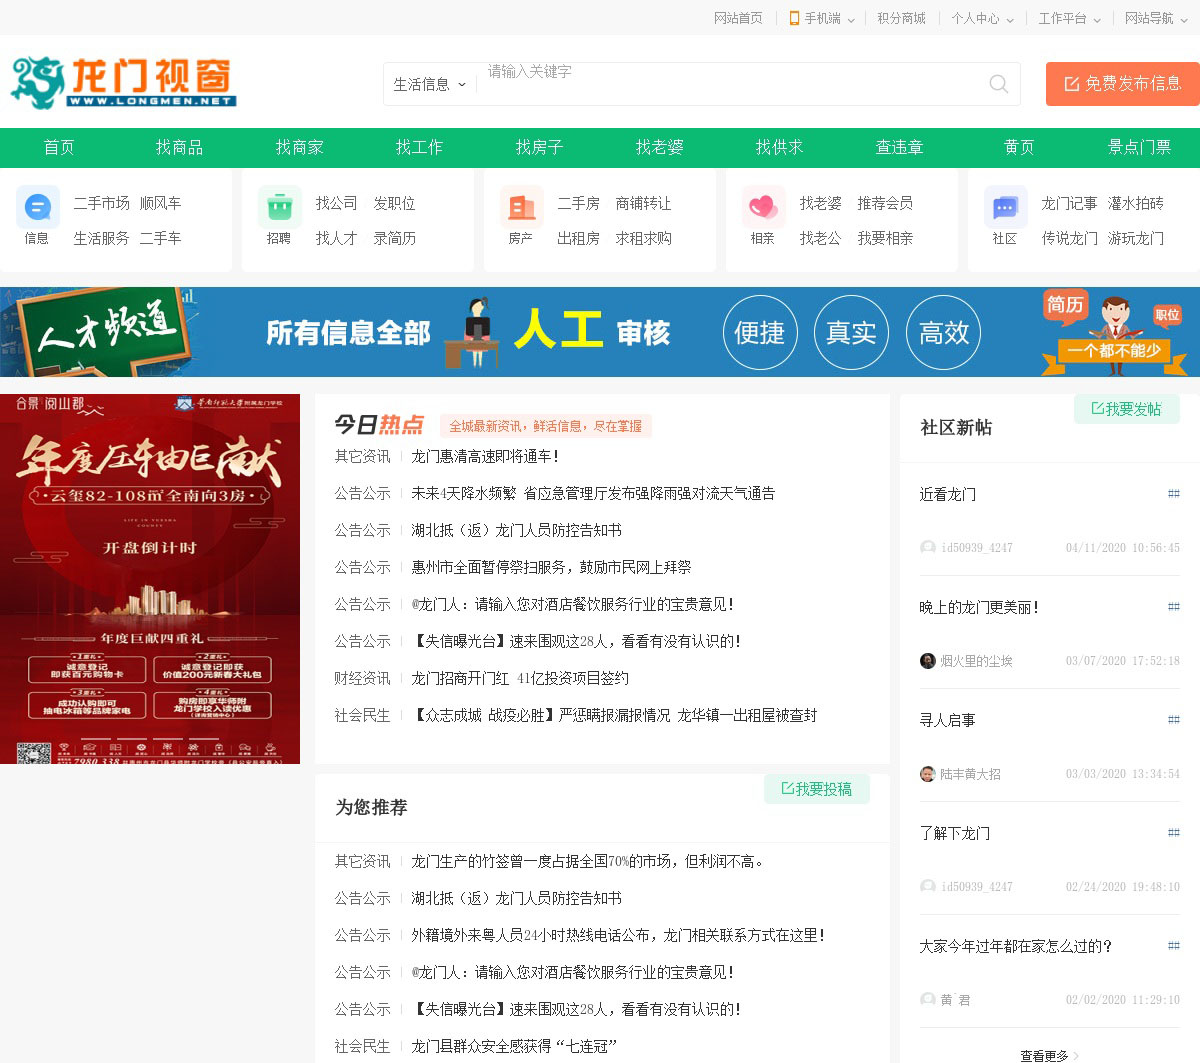Viewport: 1200px width, 1063px height.
Task: Select the 相亲 heart icon
Action: point(763,208)
